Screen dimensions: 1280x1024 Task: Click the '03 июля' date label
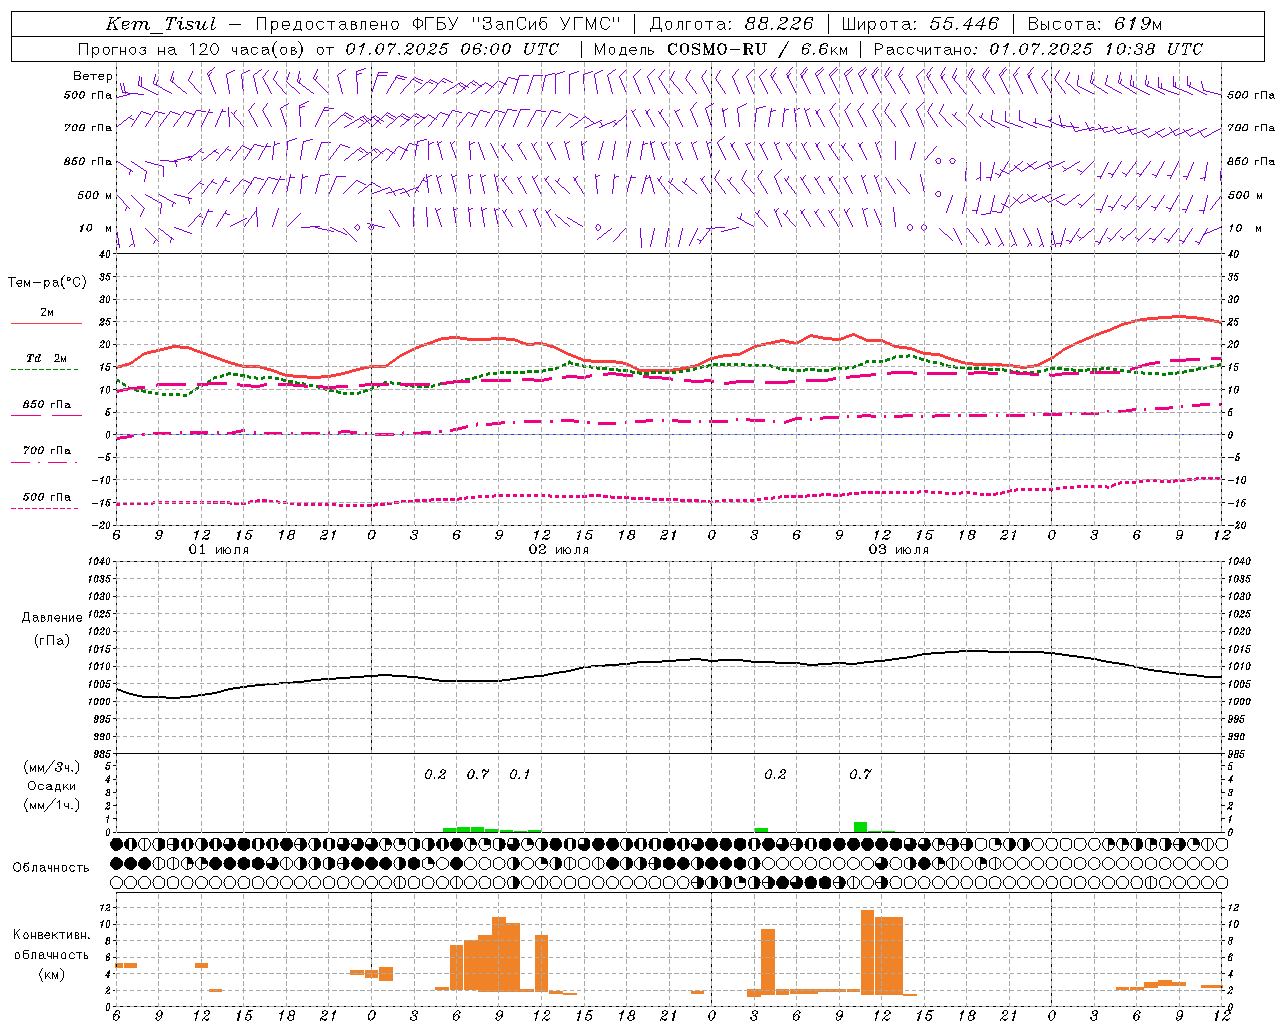(899, 550)
